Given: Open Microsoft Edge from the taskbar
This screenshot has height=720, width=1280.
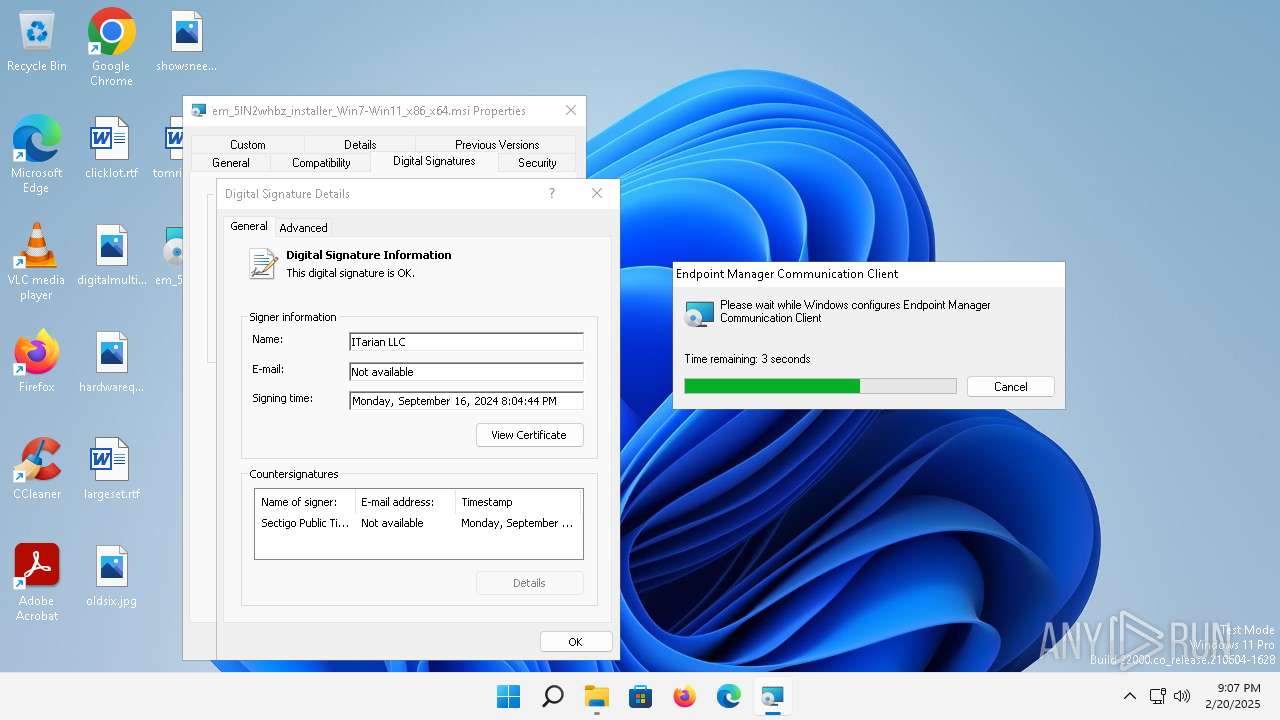Looking at the screenshot, I should point(729,697).
